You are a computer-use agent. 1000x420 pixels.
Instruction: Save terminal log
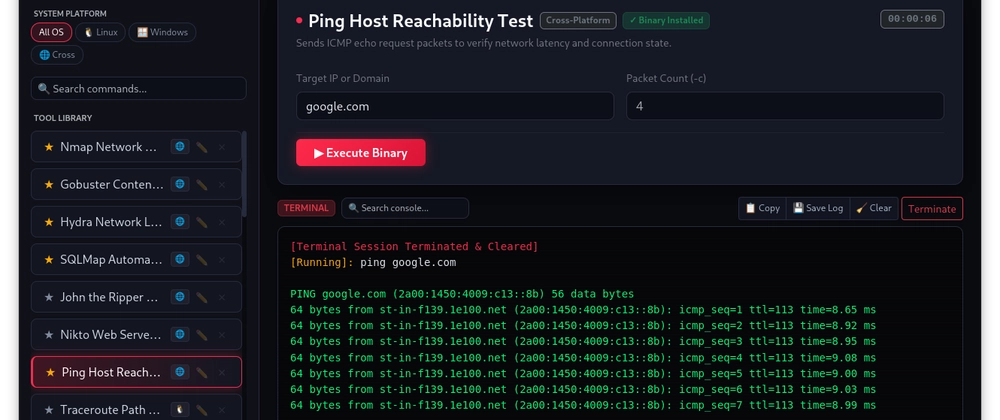818,208
